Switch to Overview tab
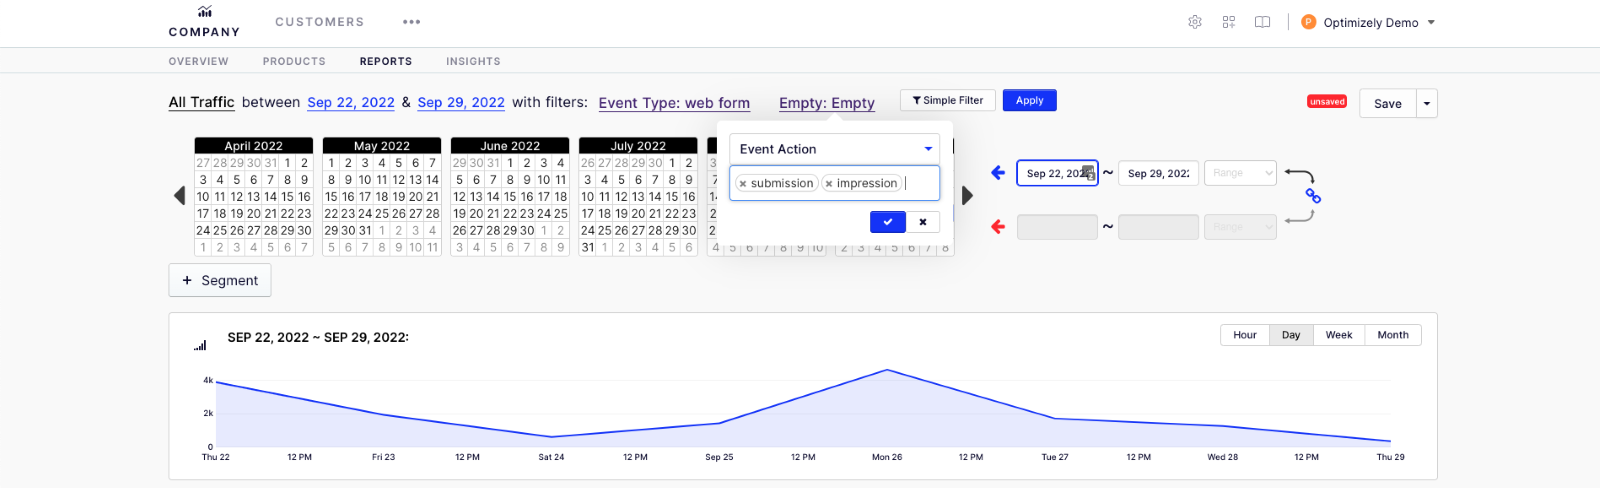This screenshot has width=1600, height=488. click(x=198, y=61)
